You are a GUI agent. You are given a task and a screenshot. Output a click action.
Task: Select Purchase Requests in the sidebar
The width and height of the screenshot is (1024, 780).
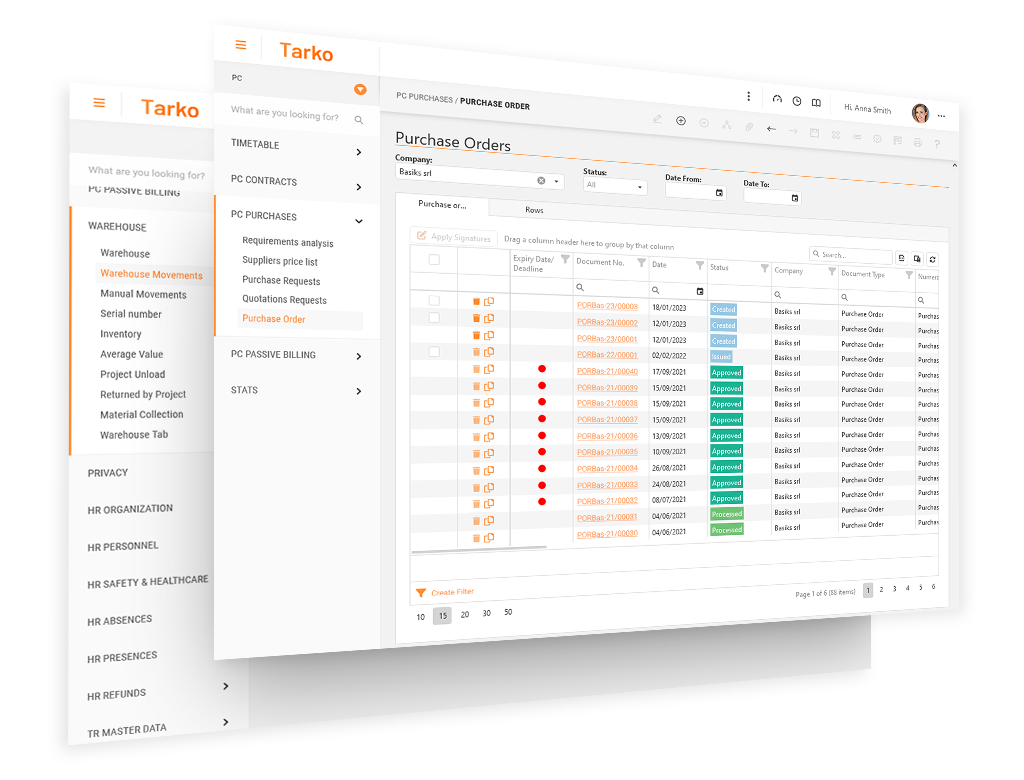coord(281,281)
